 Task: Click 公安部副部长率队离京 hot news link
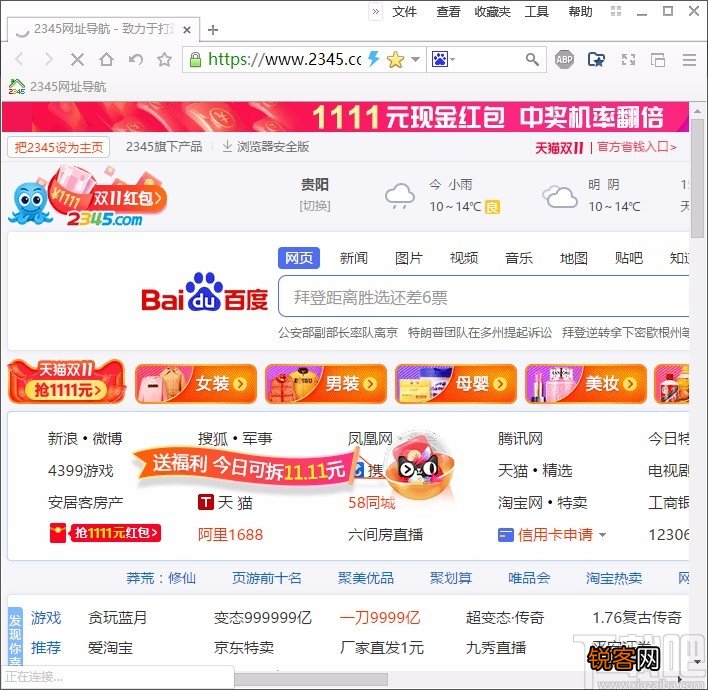338,333
